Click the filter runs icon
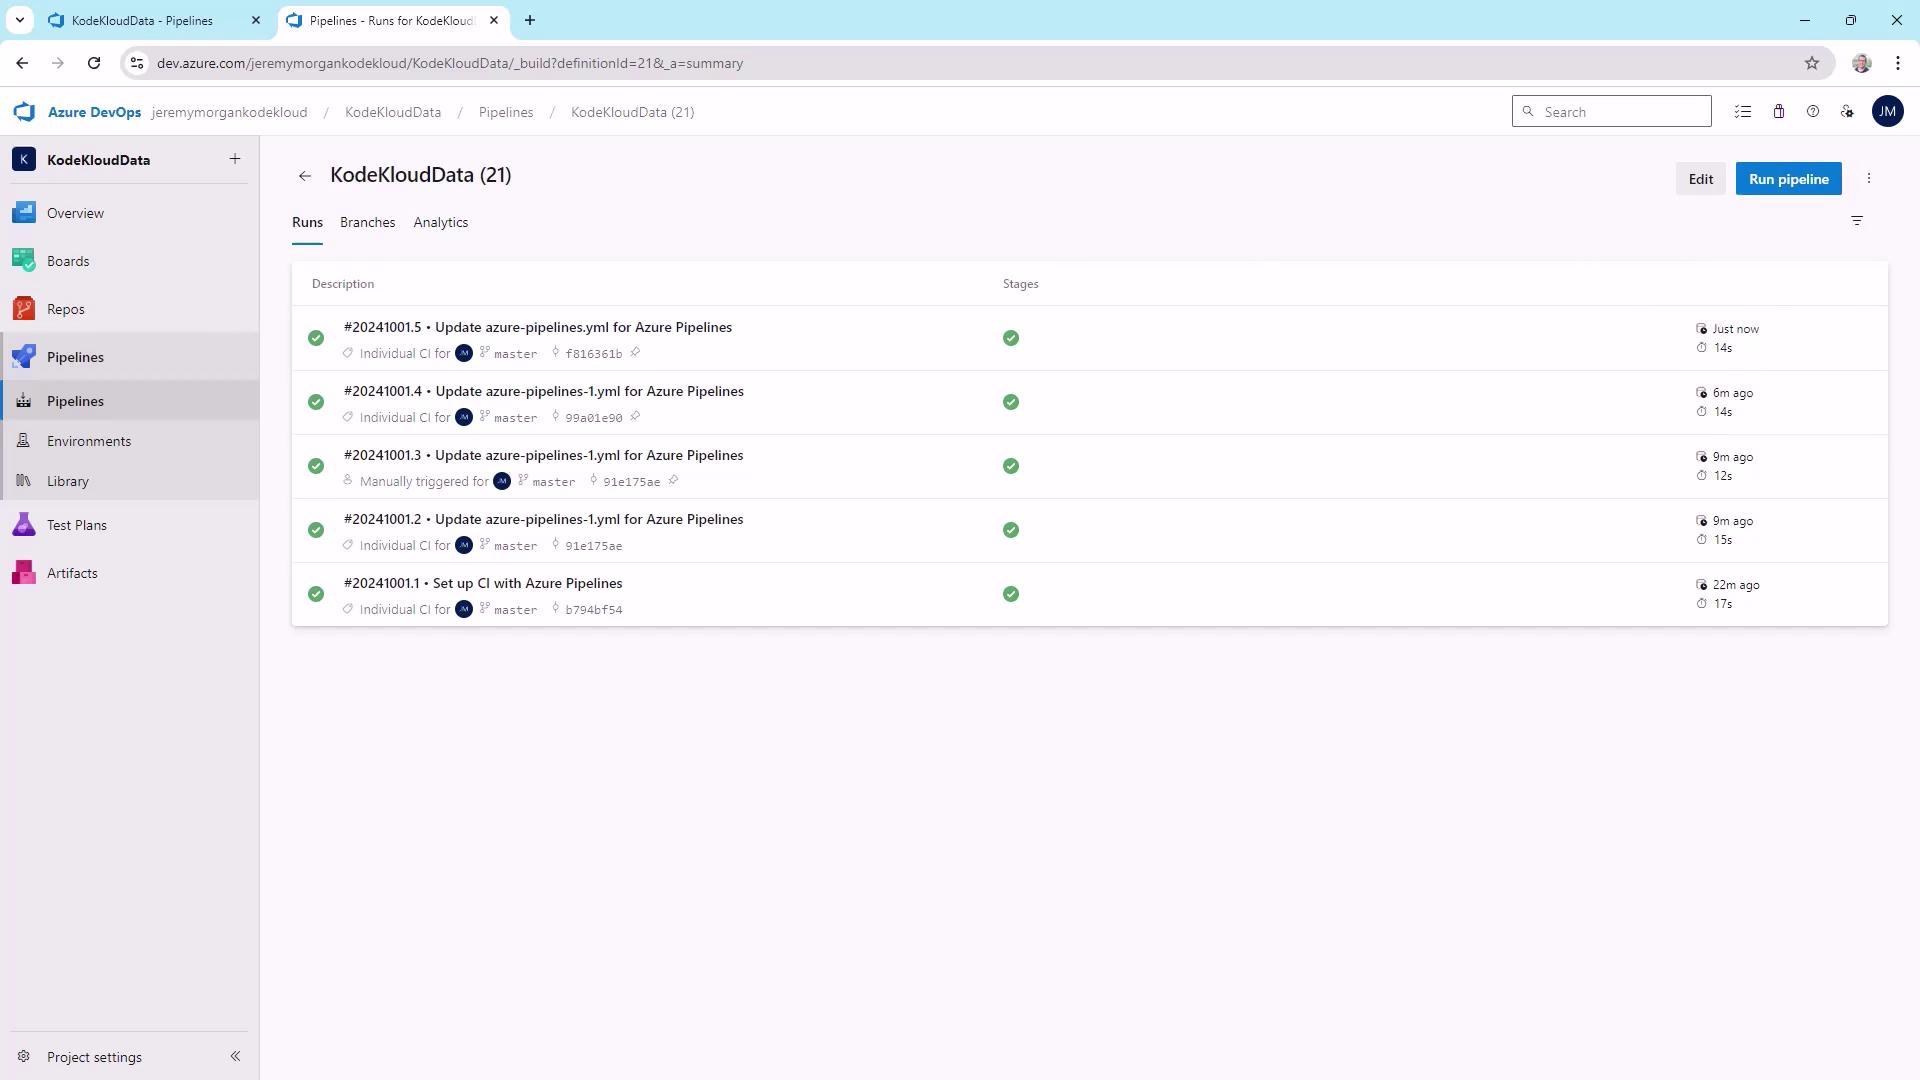 (x=1857, y=221)
